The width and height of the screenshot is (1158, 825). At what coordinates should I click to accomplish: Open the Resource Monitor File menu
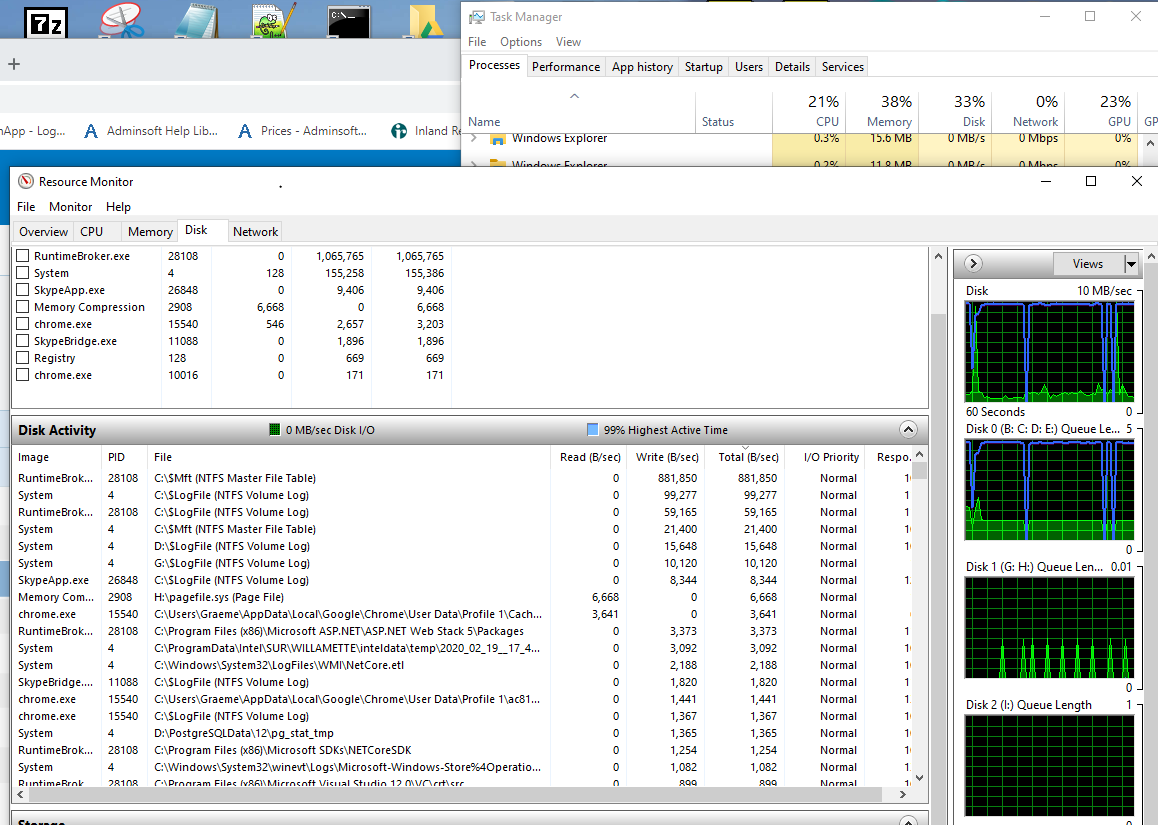coord(26,207)
